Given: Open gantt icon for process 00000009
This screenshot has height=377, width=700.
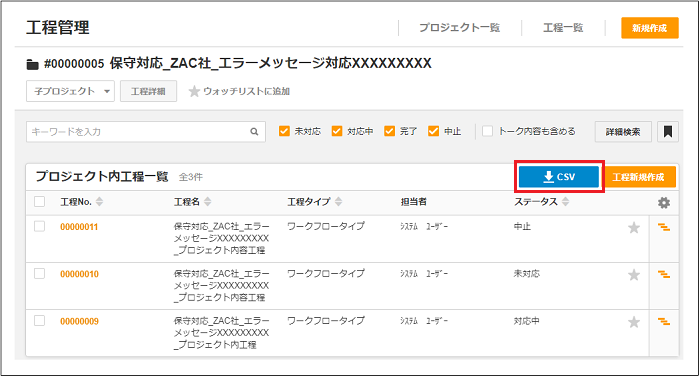Looking at the screenshot, I should (x=664, y=322).
